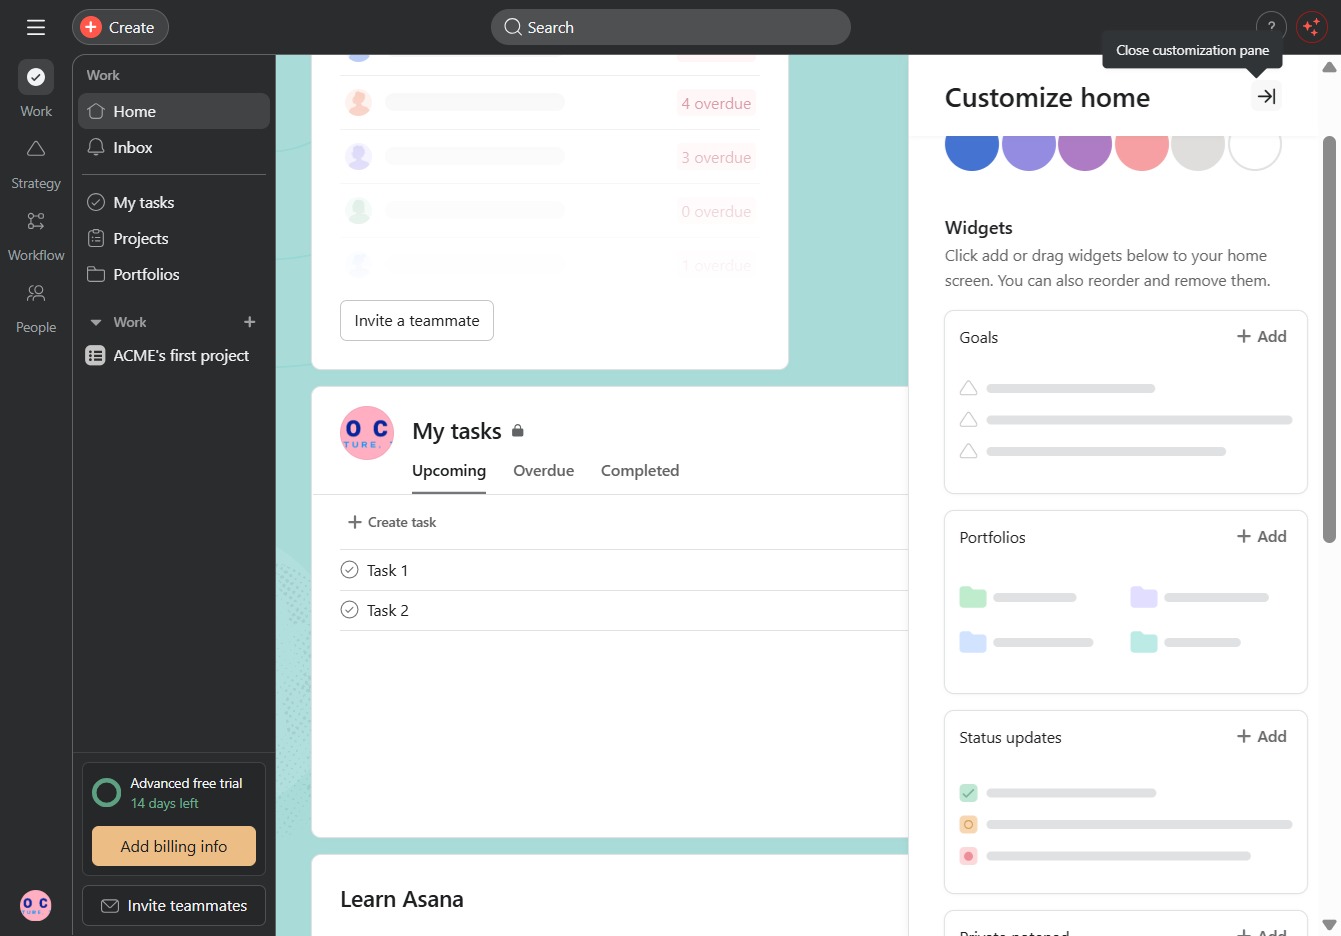
Task: Click the customize pane scrollbar
Action: click(1329, 340)
